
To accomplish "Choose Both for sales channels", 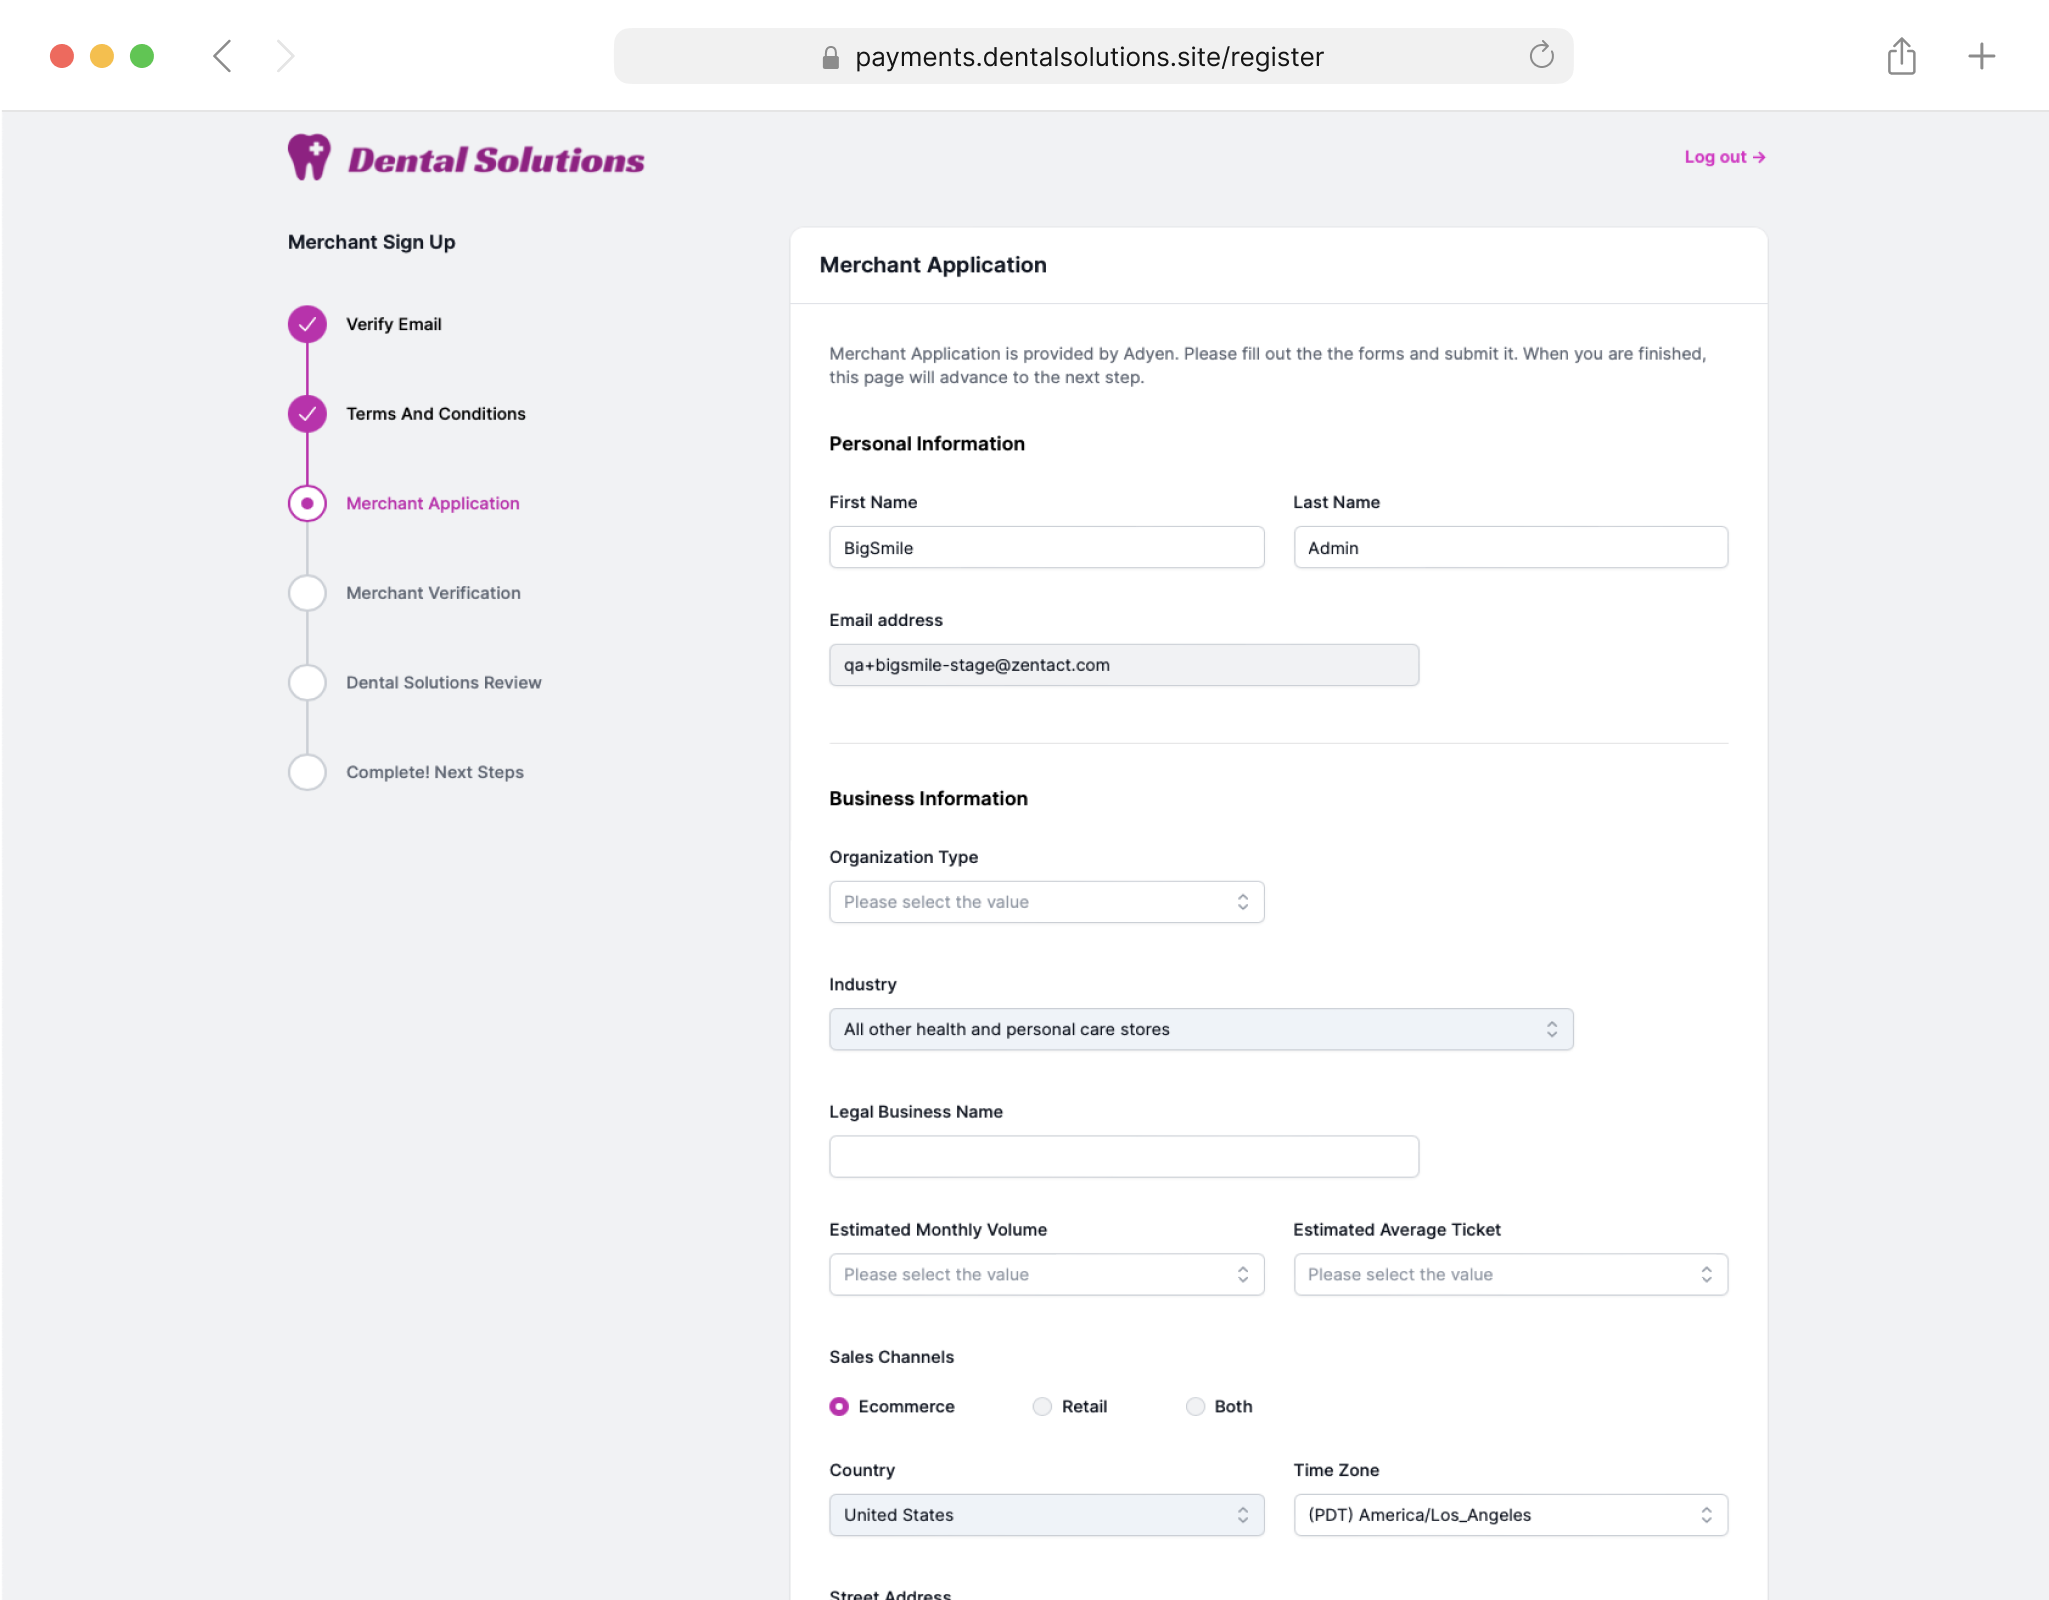I will tap(1195, 1406).
